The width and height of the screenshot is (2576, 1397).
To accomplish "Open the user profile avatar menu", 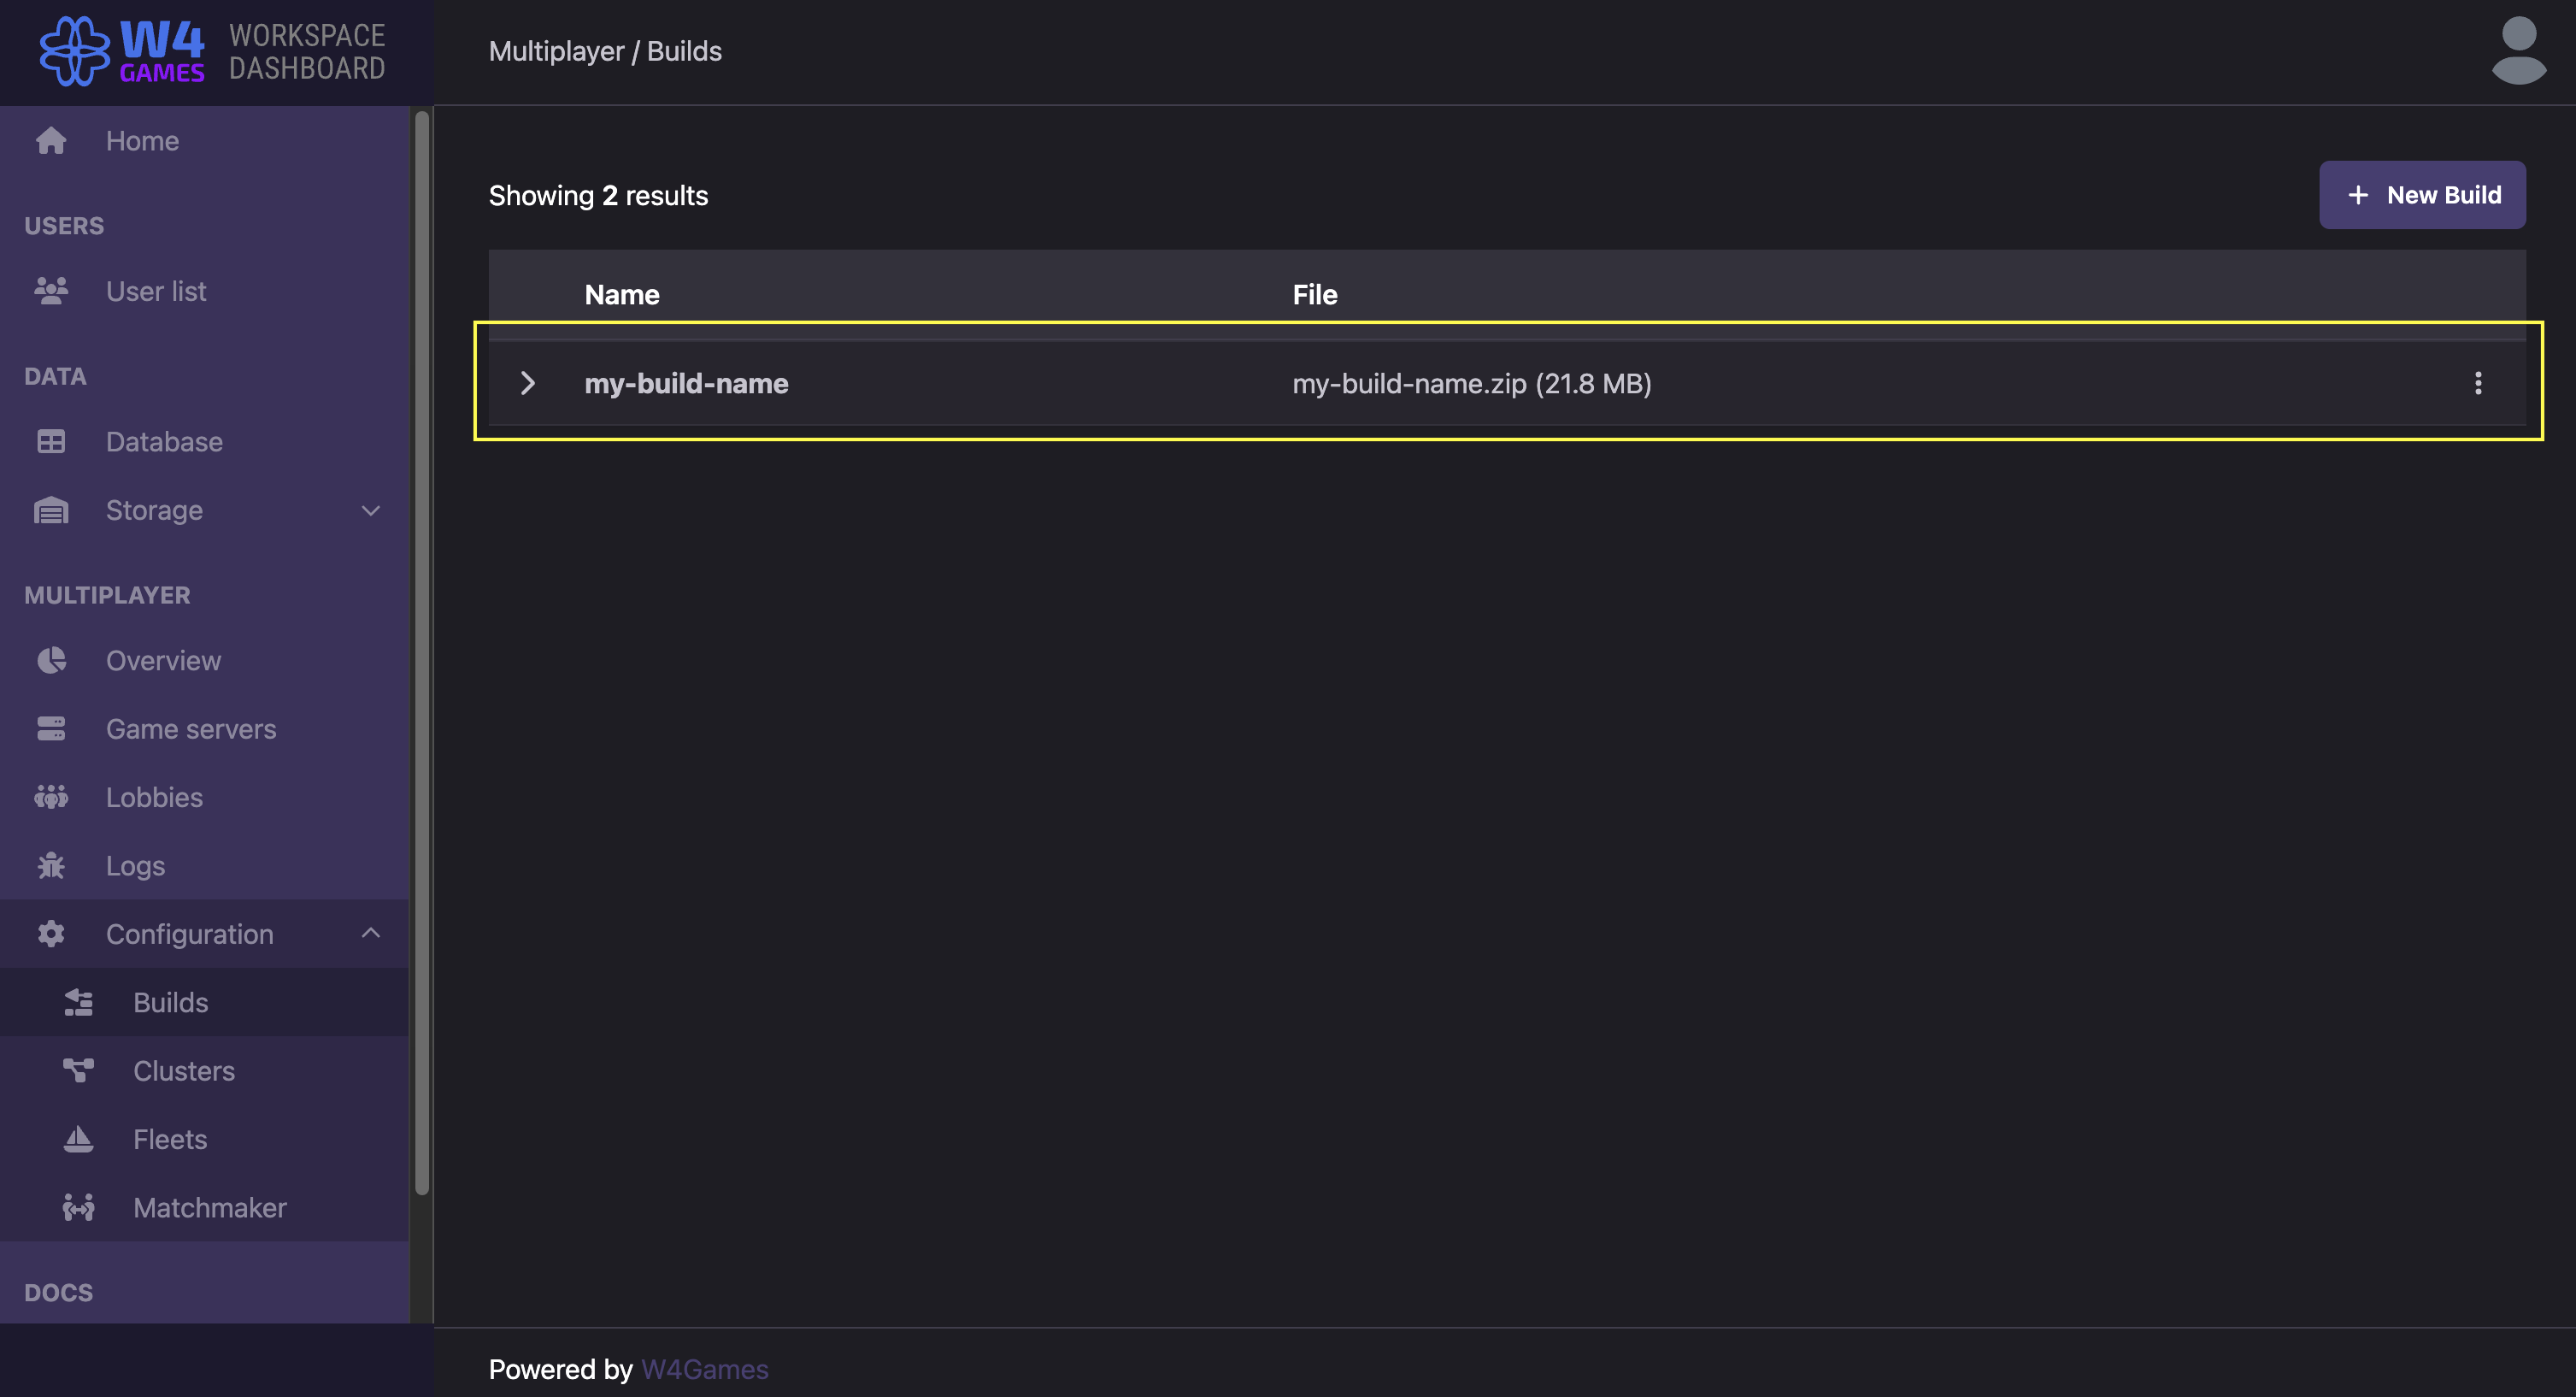I will point(2518,49).
